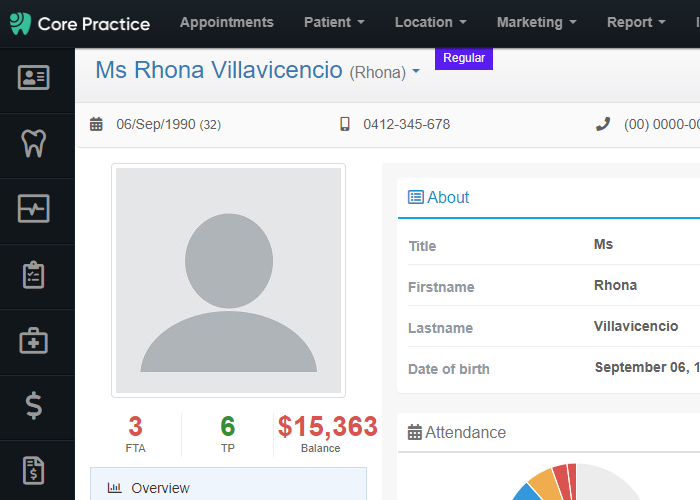Open the heartbeat monitor sidebar icon
This screenshot has width=700, height=500.
click(x=33, y=208)
